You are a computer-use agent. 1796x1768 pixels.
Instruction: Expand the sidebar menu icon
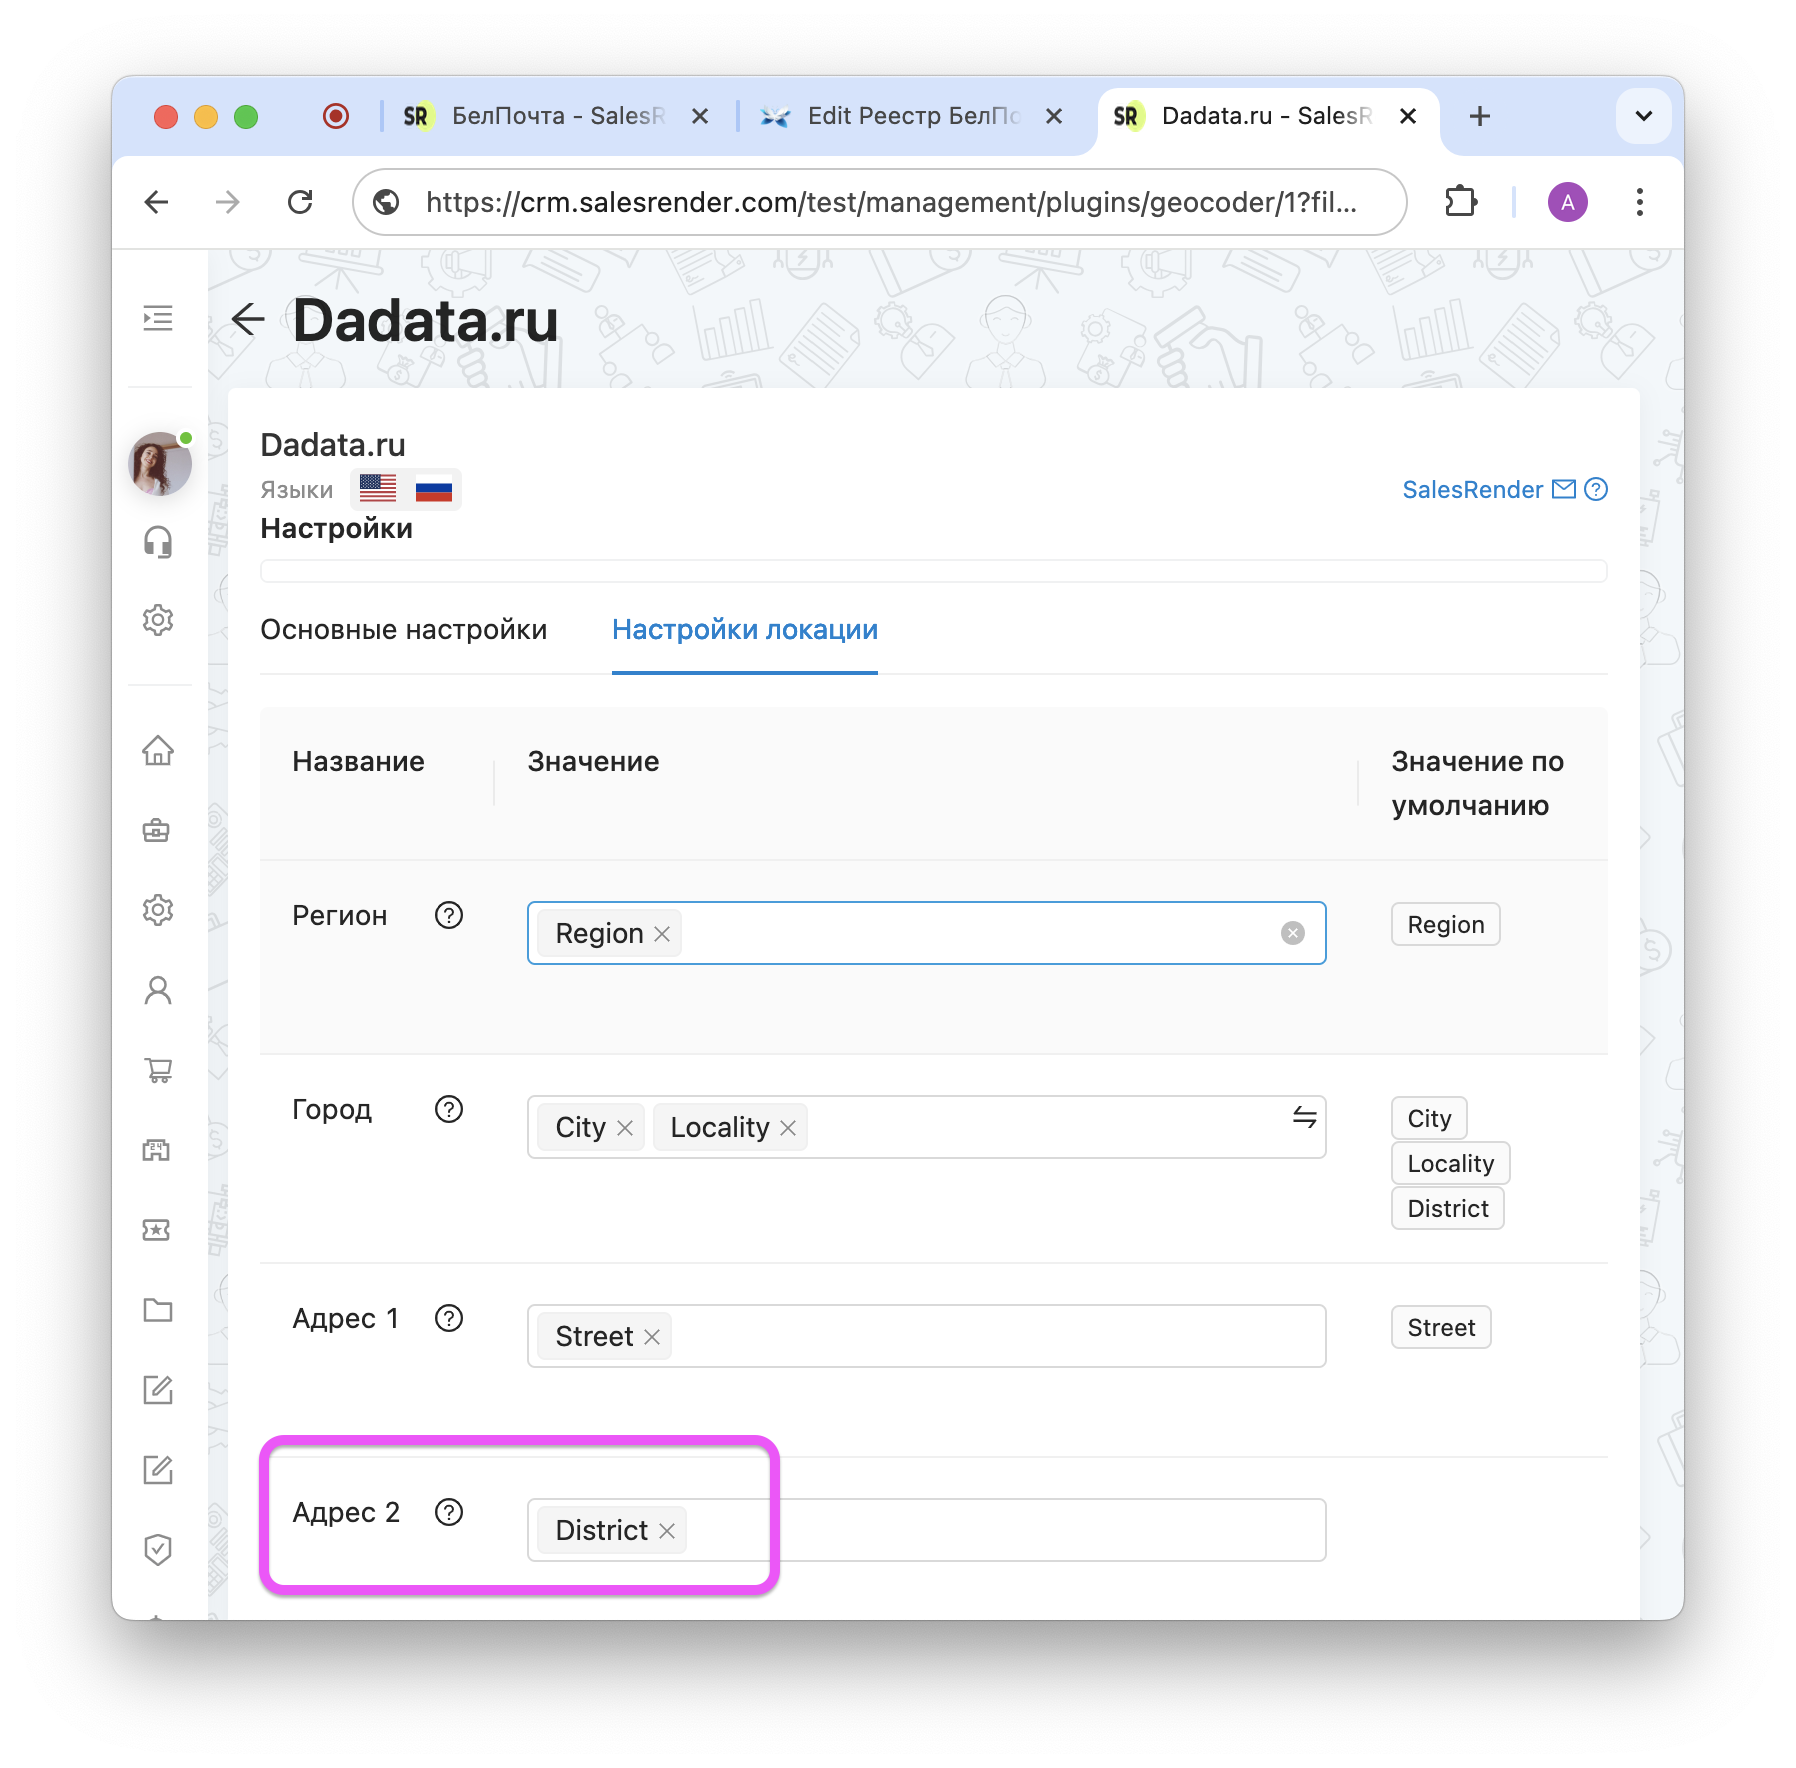tap(158, 319)
